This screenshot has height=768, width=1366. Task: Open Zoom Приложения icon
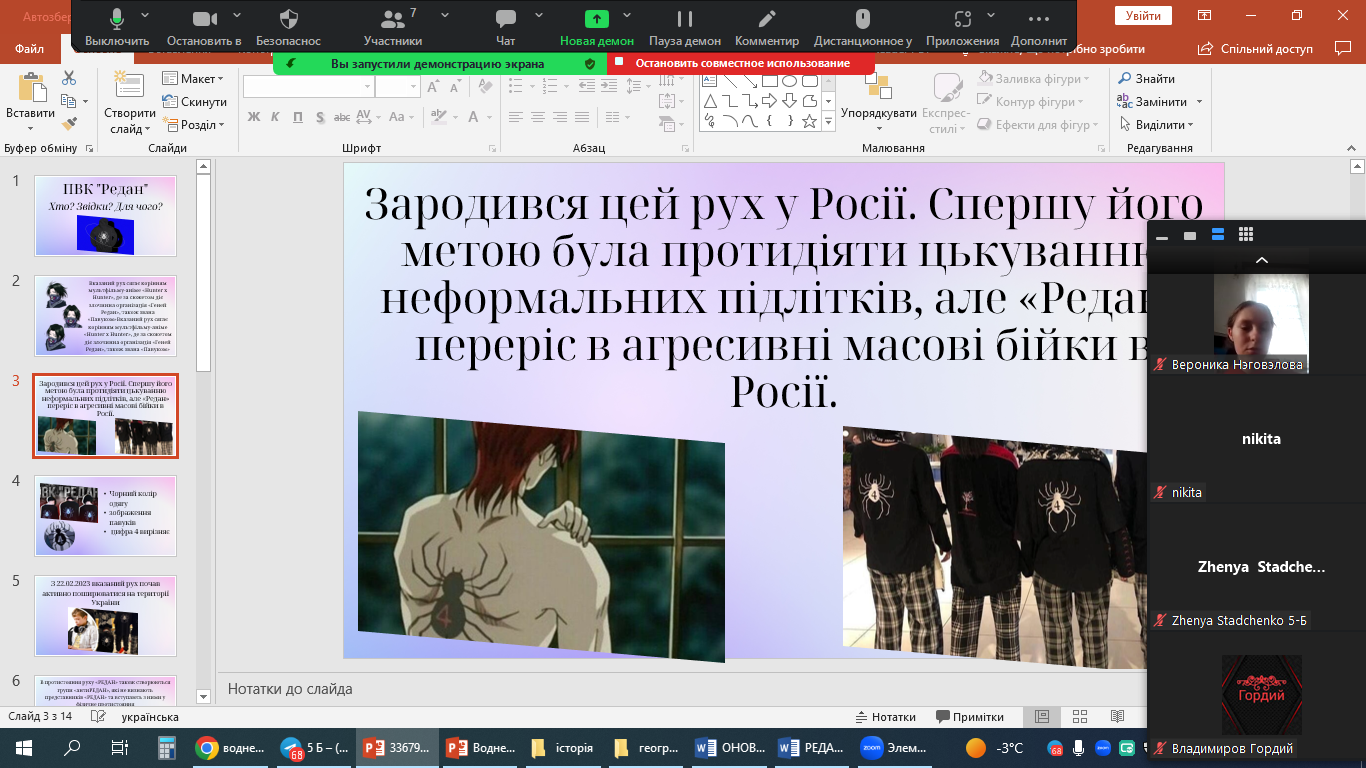pyautogui.click(x=962, y=18)
